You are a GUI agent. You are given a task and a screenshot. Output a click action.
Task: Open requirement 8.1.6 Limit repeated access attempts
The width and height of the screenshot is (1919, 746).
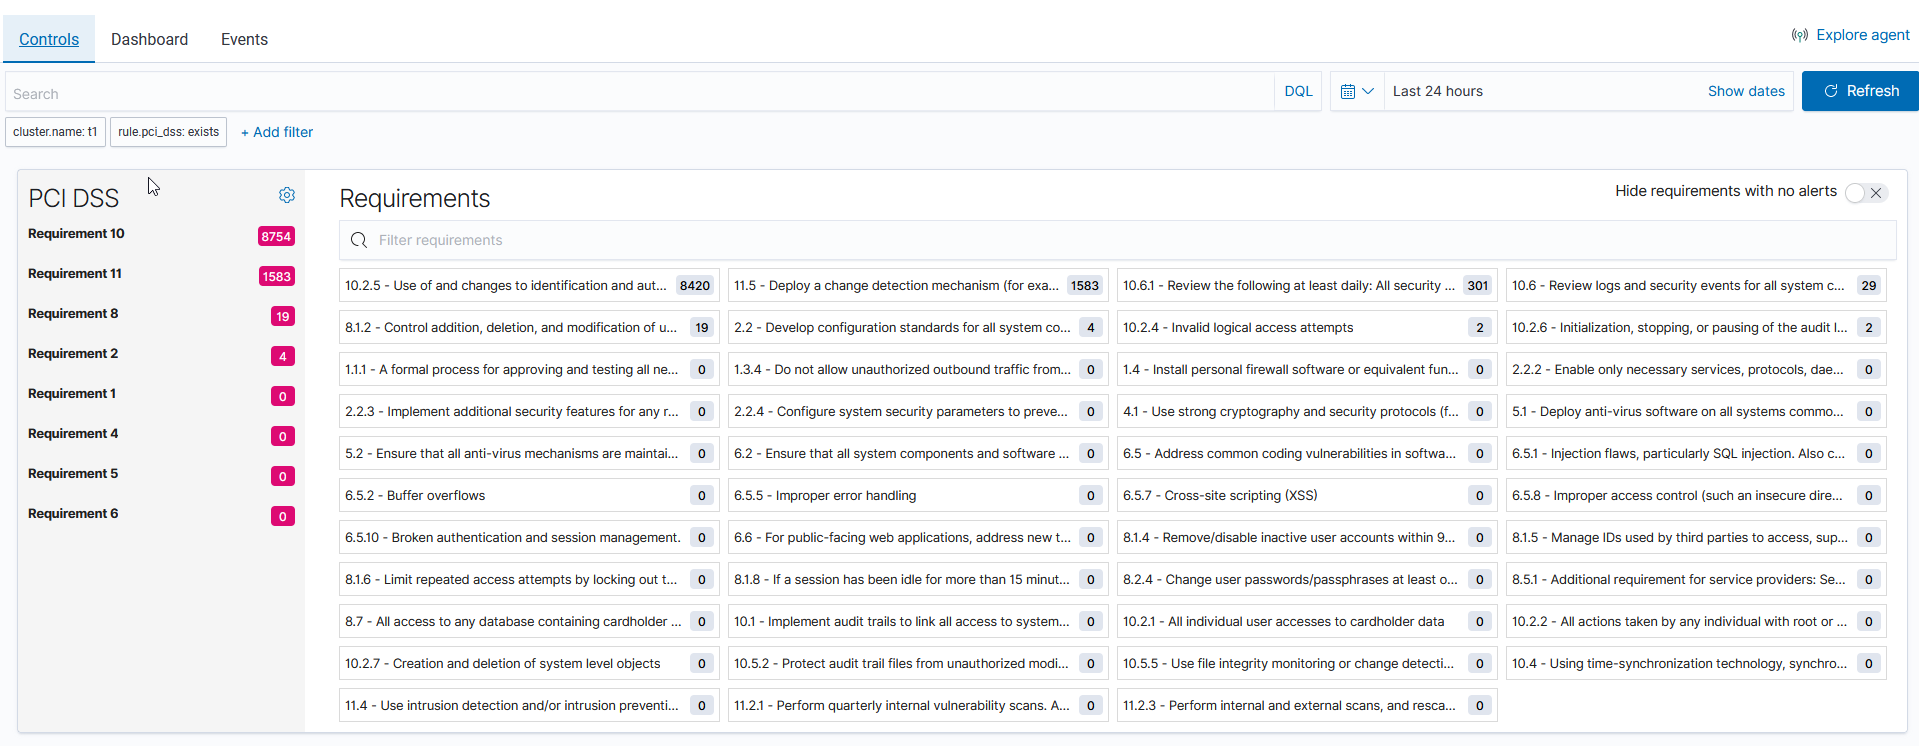529,579
